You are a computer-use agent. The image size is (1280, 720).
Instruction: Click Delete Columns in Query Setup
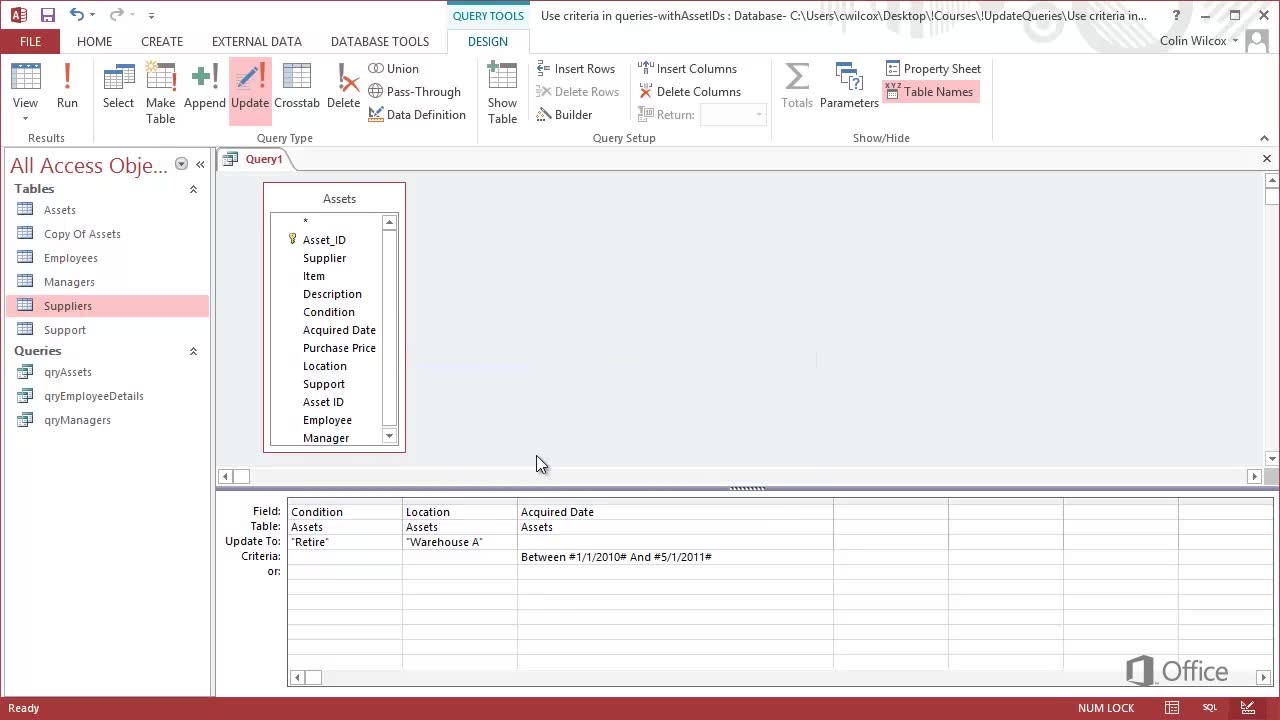(x=689, y=92)
